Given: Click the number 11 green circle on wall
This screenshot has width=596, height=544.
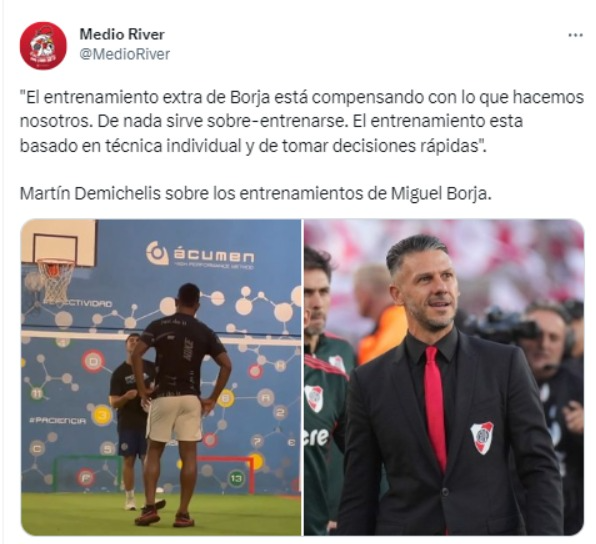Looking at the screenshot, I should (x=36, y=393).
